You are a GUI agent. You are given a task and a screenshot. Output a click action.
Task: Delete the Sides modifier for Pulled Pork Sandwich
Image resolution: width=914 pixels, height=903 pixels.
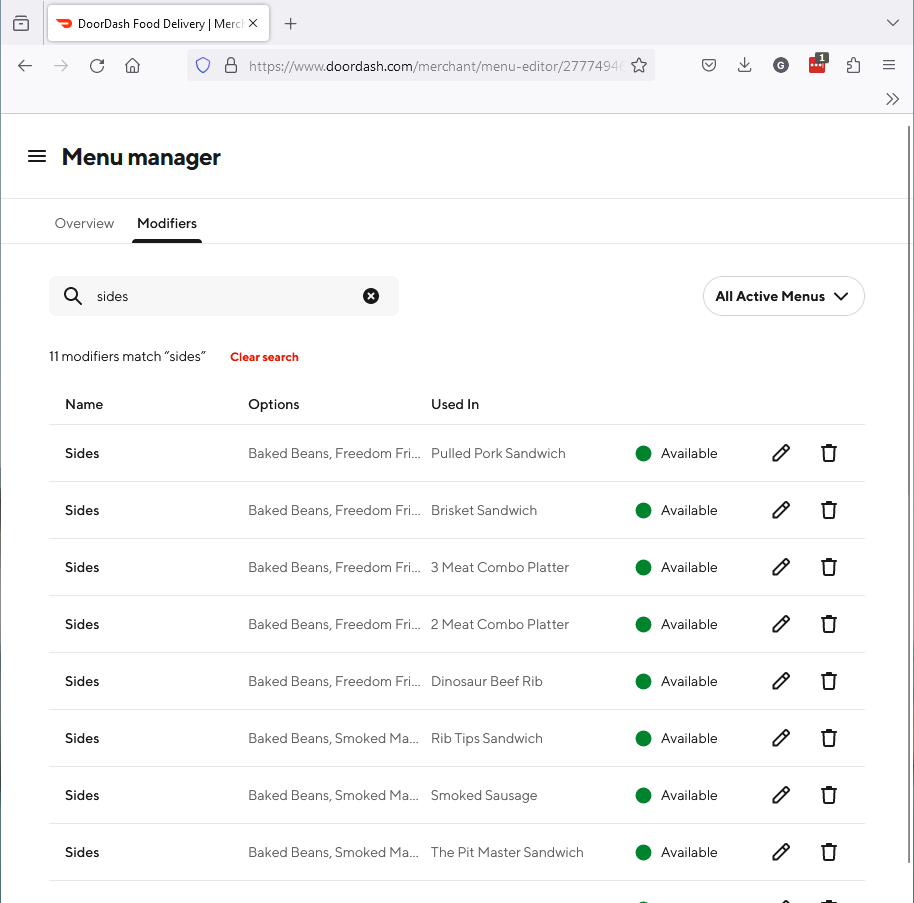(x=829, y=453)
